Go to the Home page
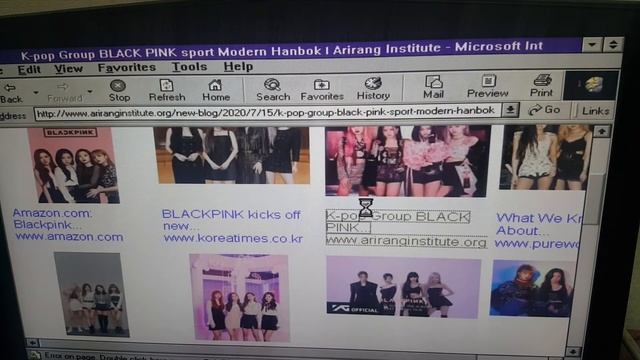 (216, 90)
